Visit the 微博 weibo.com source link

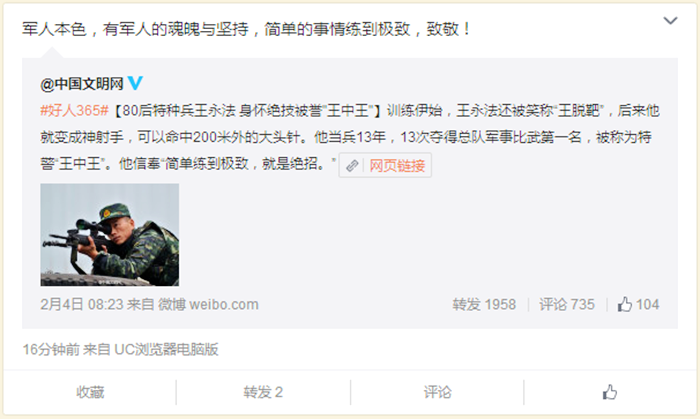(x=208, y=304)
